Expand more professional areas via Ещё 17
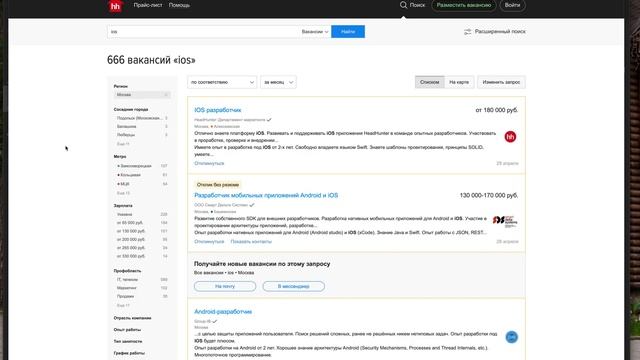 tap(123, 305)
